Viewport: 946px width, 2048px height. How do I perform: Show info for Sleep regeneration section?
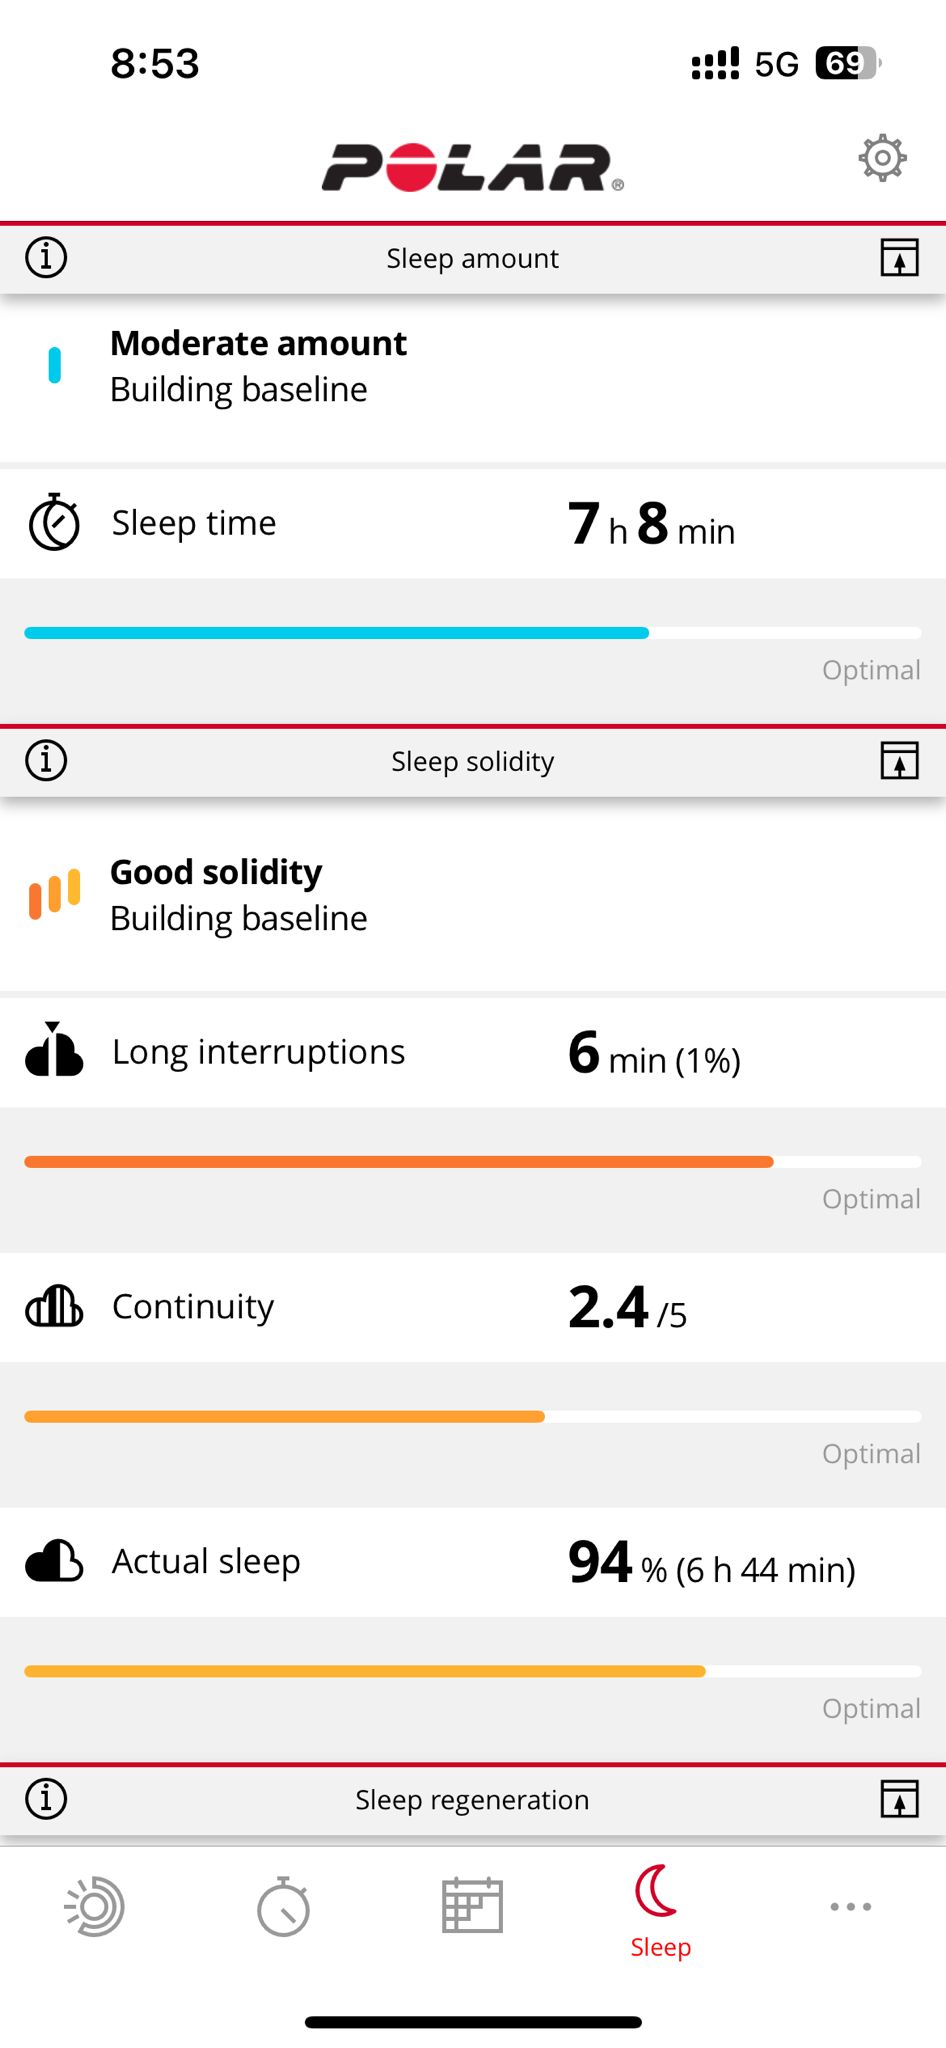(x=46, y=1799)
